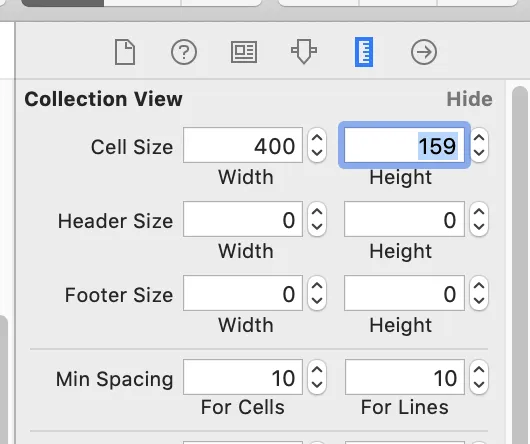This screenshot has width=530, height=444.
Task: Decrease Min Spacing For Lines stepper
Action: pos(479,385)
